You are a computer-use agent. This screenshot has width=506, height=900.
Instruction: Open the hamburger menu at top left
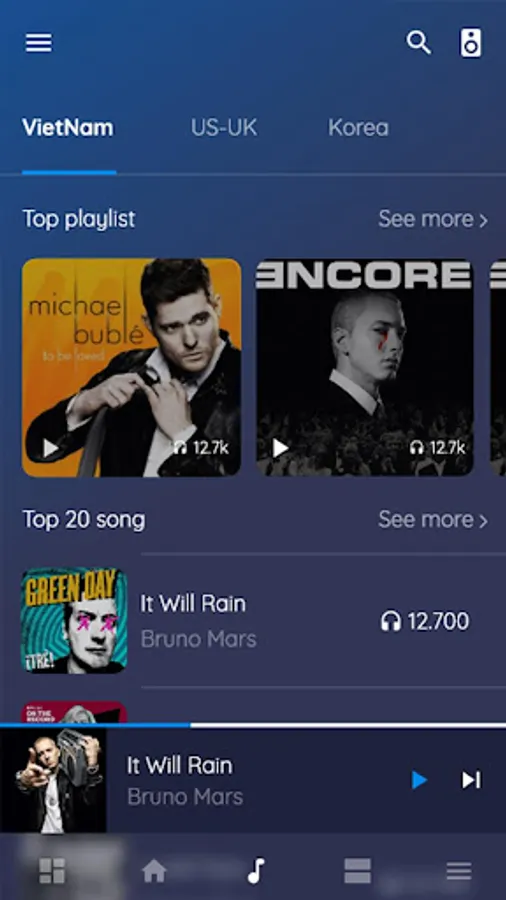[38, 42]
